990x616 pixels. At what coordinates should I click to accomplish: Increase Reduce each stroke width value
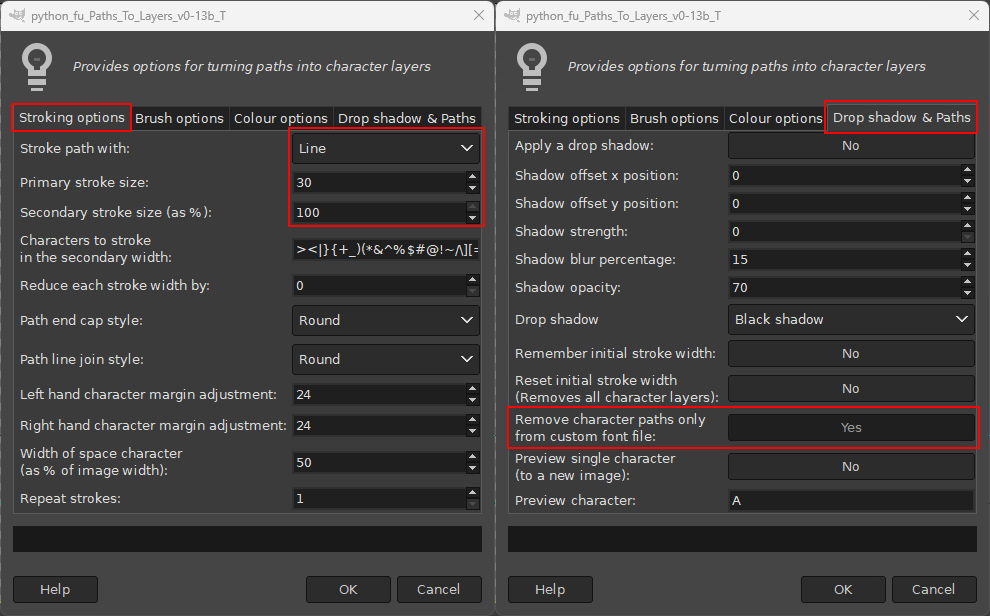472,280
